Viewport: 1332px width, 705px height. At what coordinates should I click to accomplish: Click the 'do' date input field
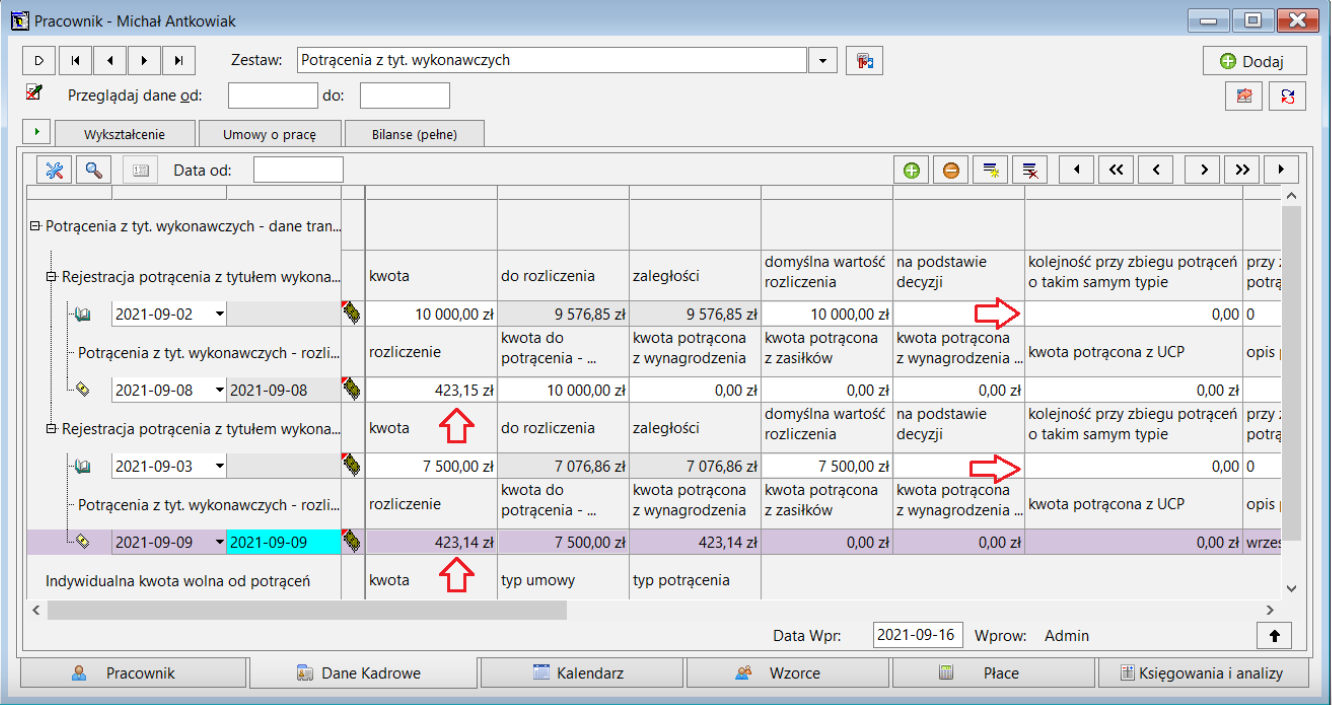pos(404,95)
